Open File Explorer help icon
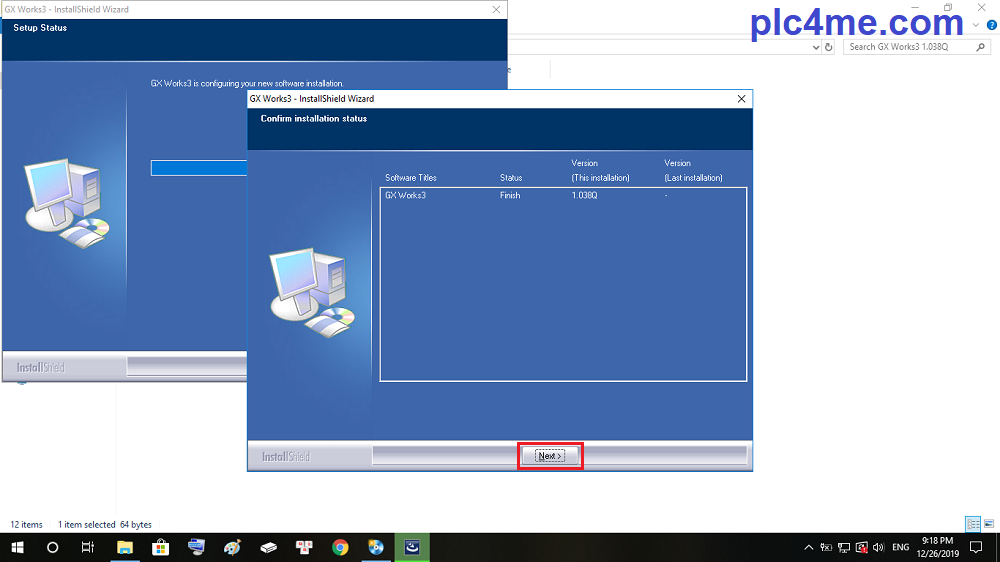 pos(991,25)
